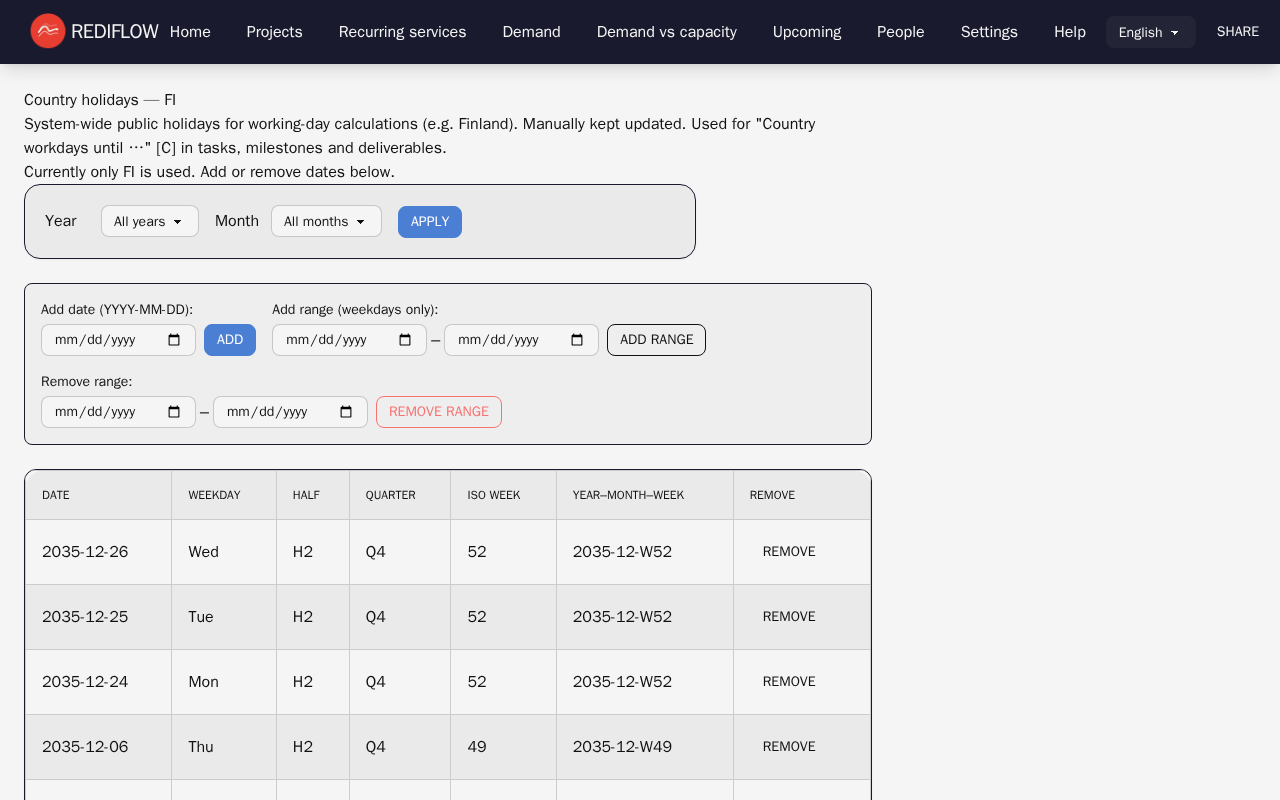Go to the Projects menu
The width and height of the screenshot is (1280, 800).
pyautogui.click(x=274, y=32)
